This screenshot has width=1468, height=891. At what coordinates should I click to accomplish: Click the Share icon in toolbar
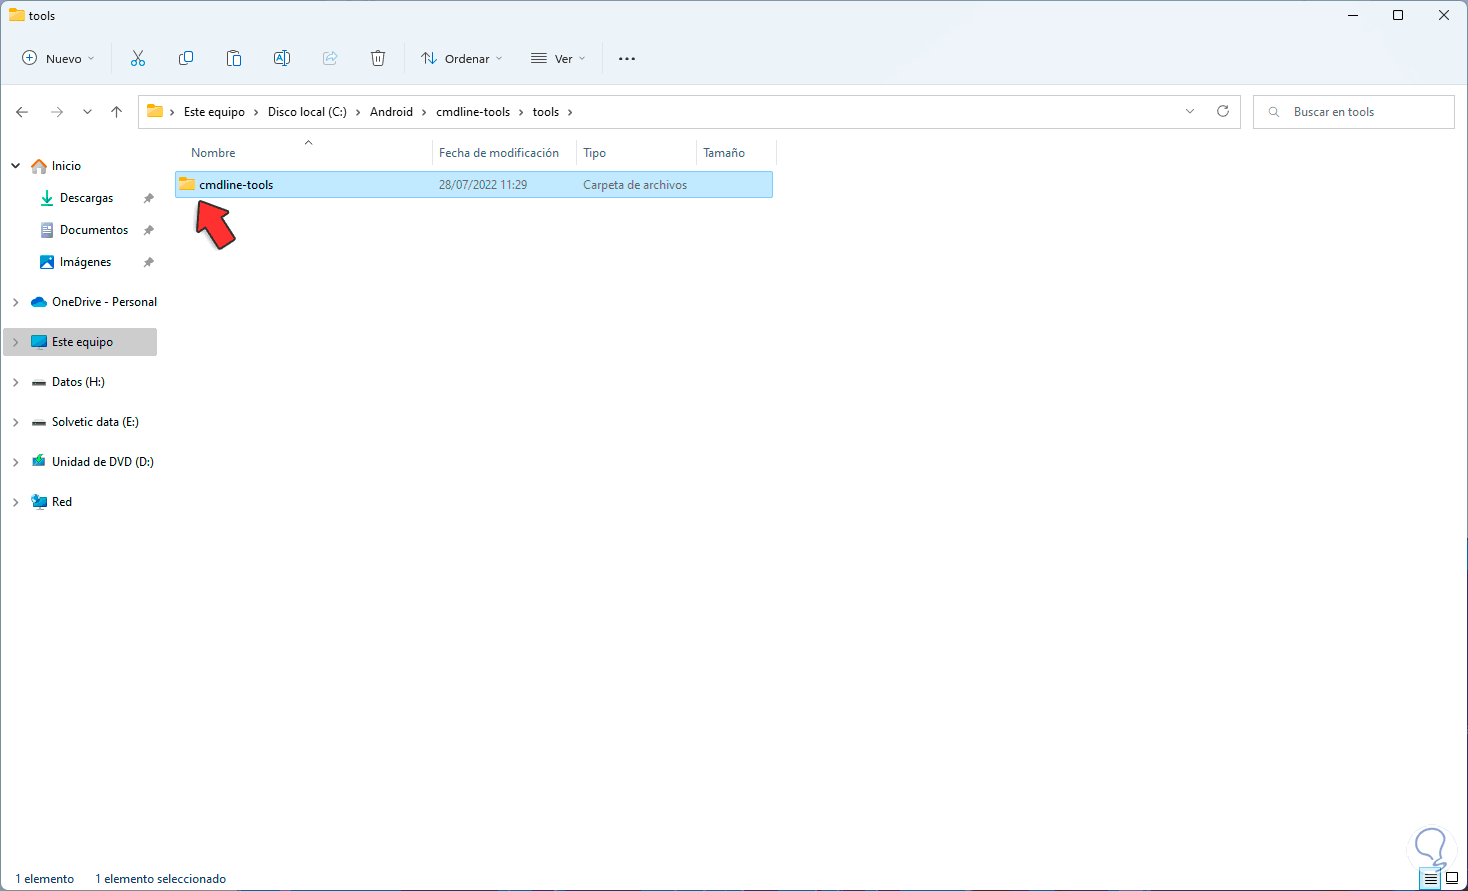pos(330,58)
